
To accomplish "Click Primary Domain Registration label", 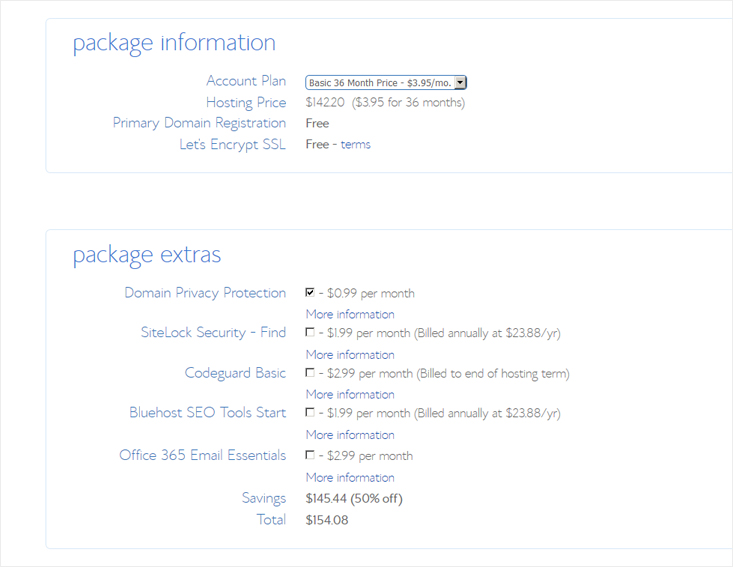I will [199, 123].
